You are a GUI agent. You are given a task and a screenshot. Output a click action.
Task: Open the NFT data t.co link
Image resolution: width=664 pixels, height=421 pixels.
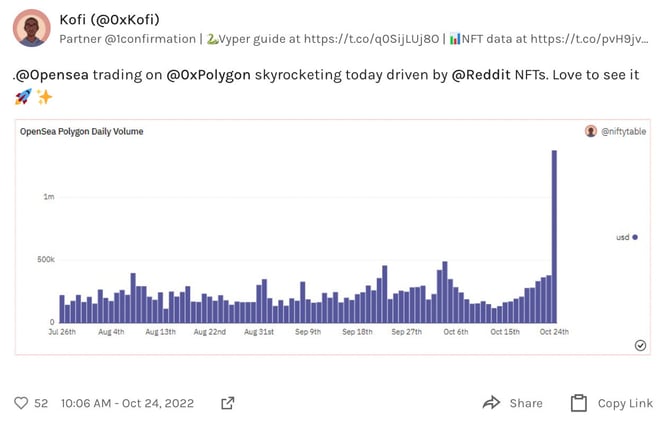[x=589, y=39]
